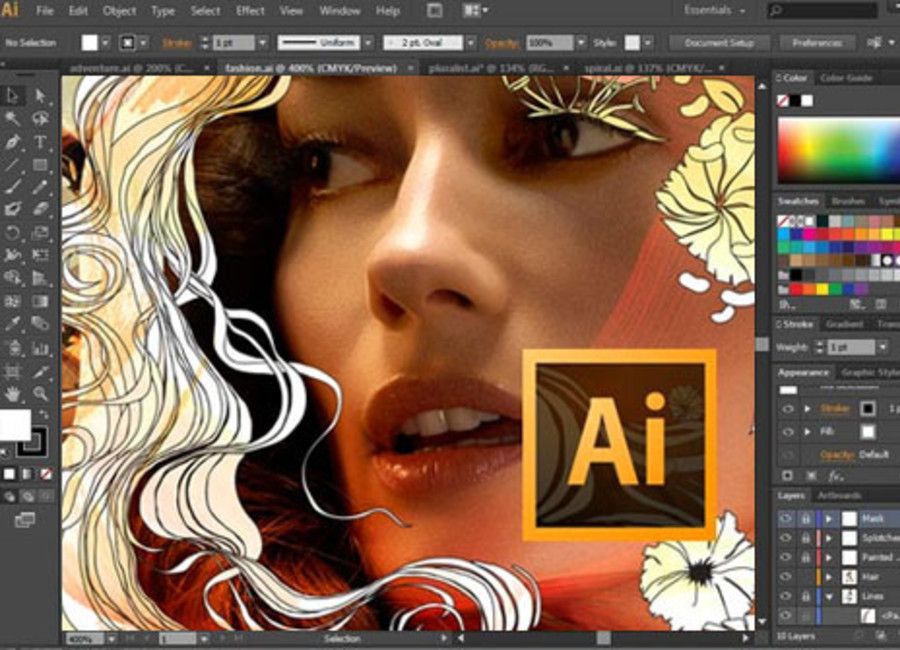Viewport: 900px width, 650px height.
Task: Select the Mesh tool
Action: click(13, 301)
